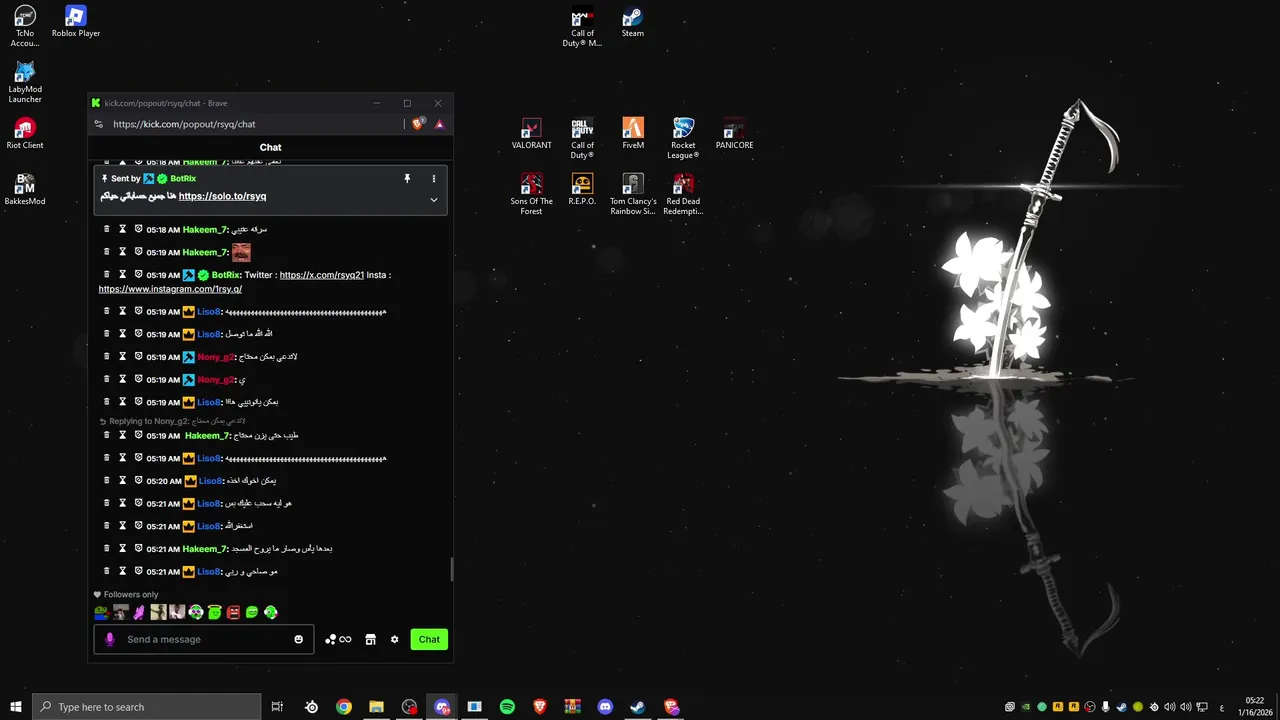Expand the pinned message chevron
Screen dimensions: 1280x720
pyautogui.click(x=433, y=199)
